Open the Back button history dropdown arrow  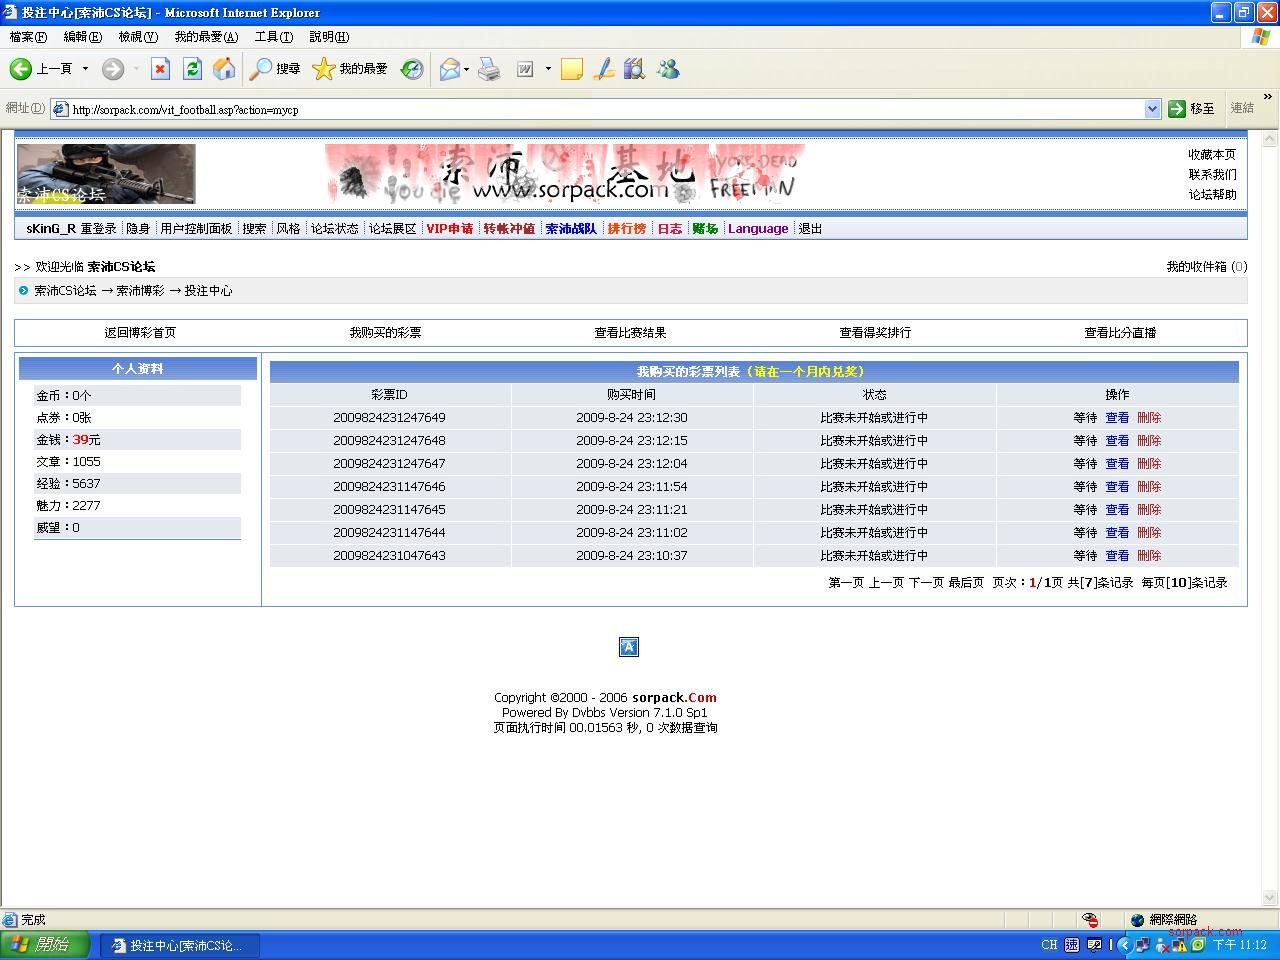[85, 69]
